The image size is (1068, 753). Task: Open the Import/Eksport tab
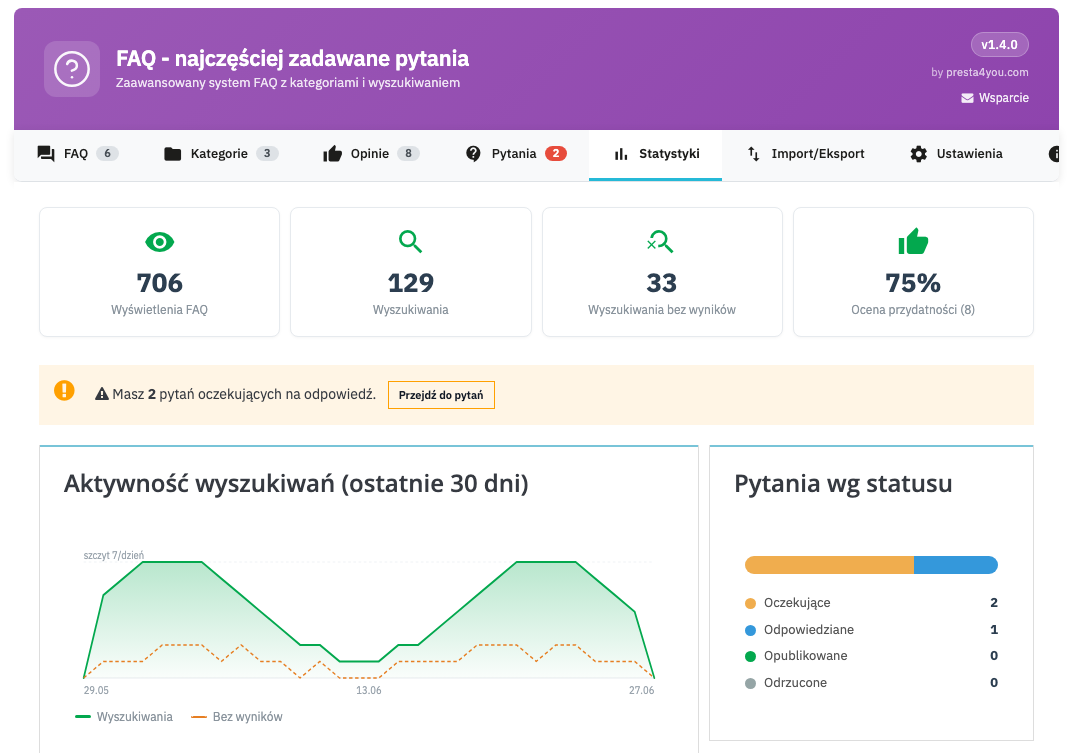pyautogui.click(x=806, y=154)
